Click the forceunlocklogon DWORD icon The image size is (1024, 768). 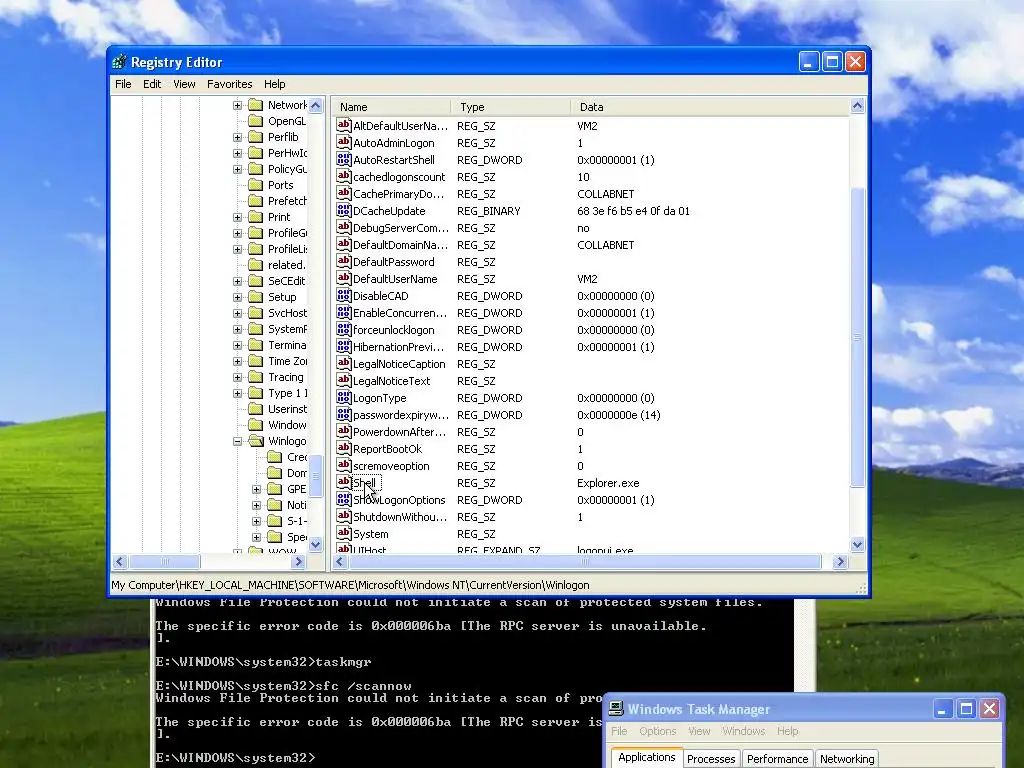point(344,329)
